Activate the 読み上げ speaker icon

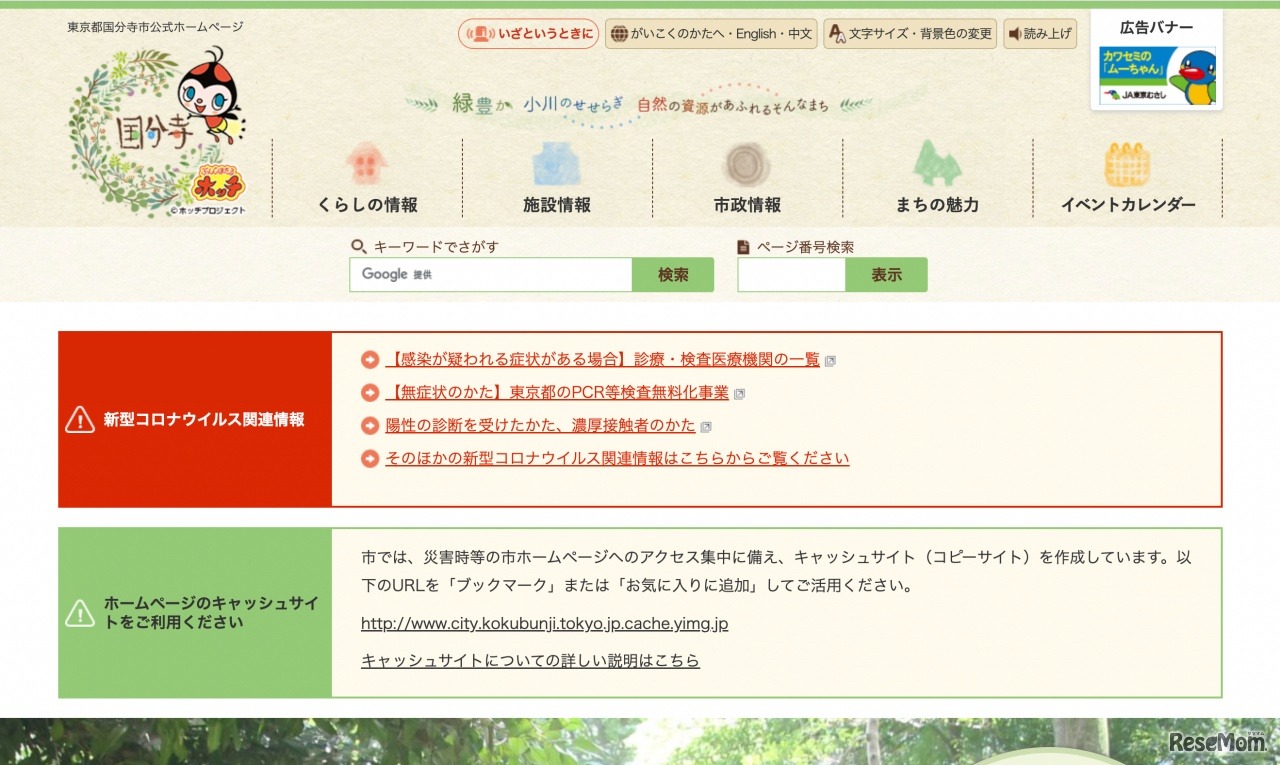tap(1015, 33)
